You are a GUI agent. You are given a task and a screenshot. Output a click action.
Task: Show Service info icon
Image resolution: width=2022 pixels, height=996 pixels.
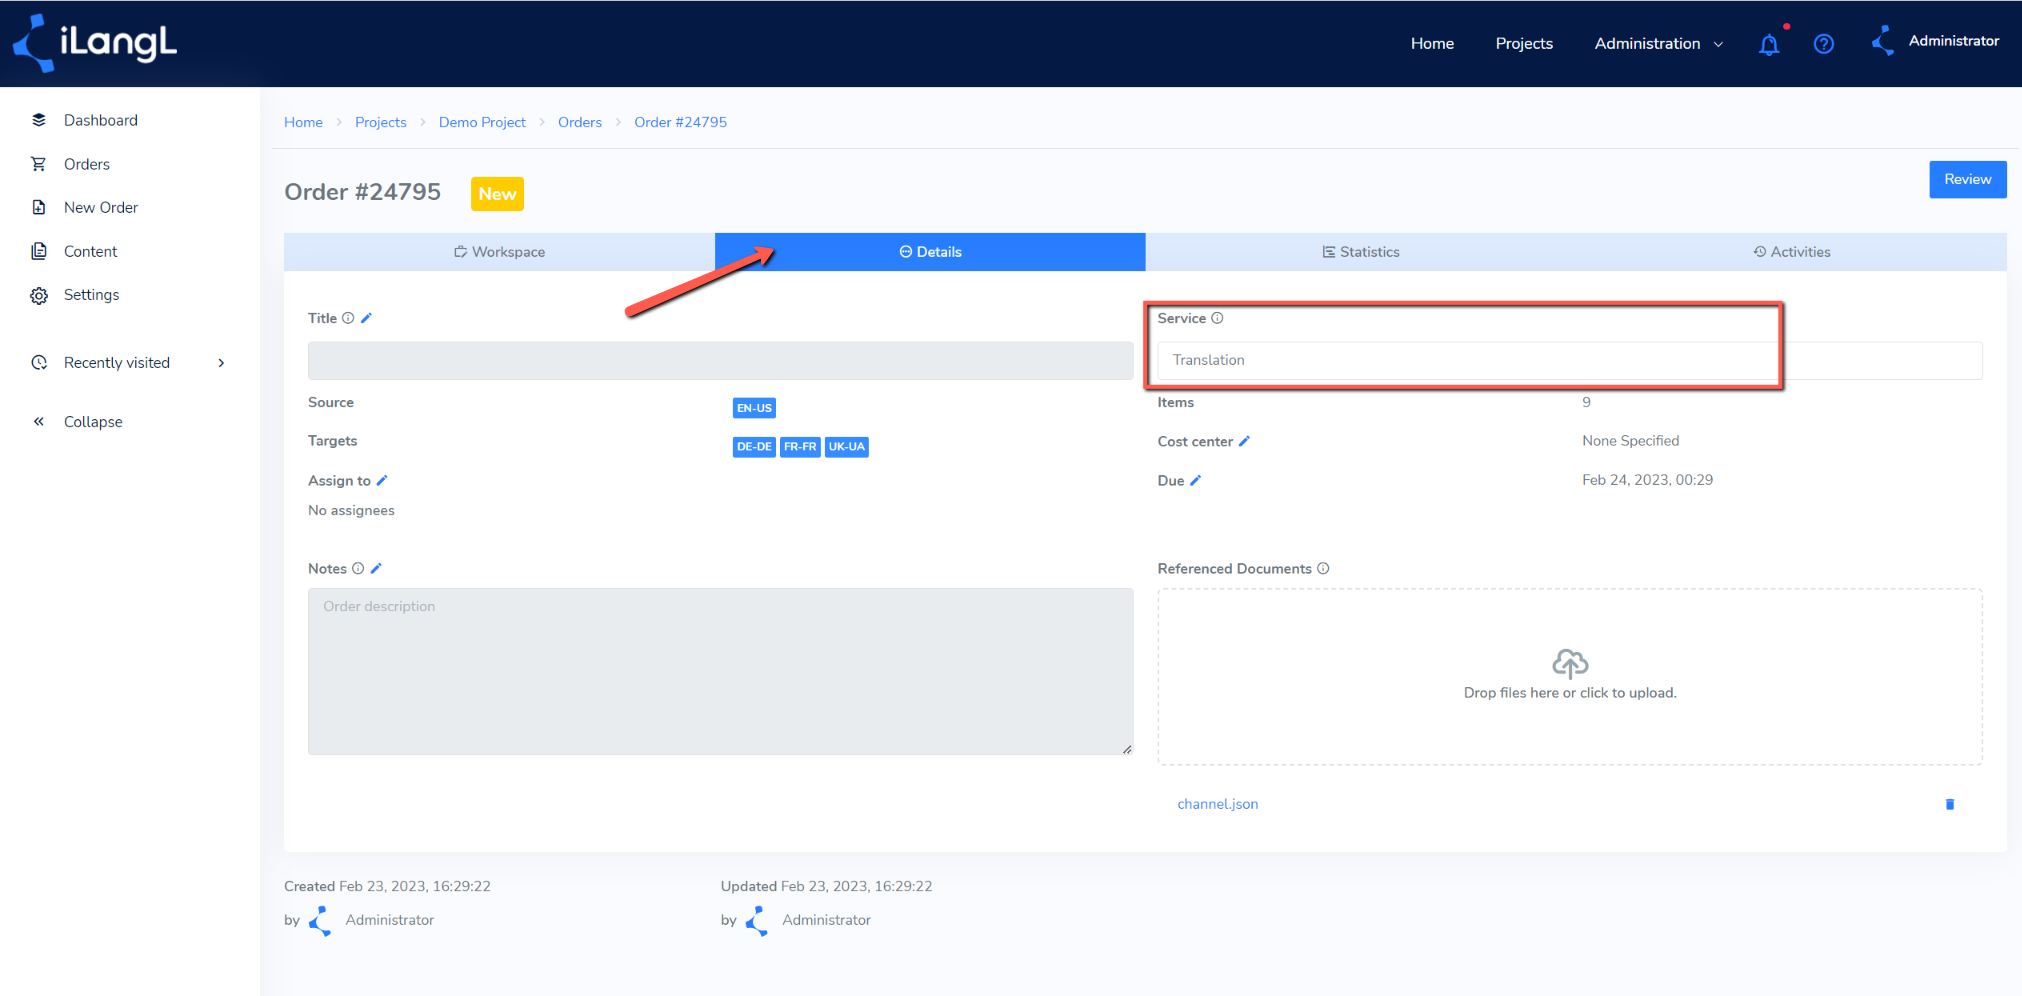[1217, 318]
